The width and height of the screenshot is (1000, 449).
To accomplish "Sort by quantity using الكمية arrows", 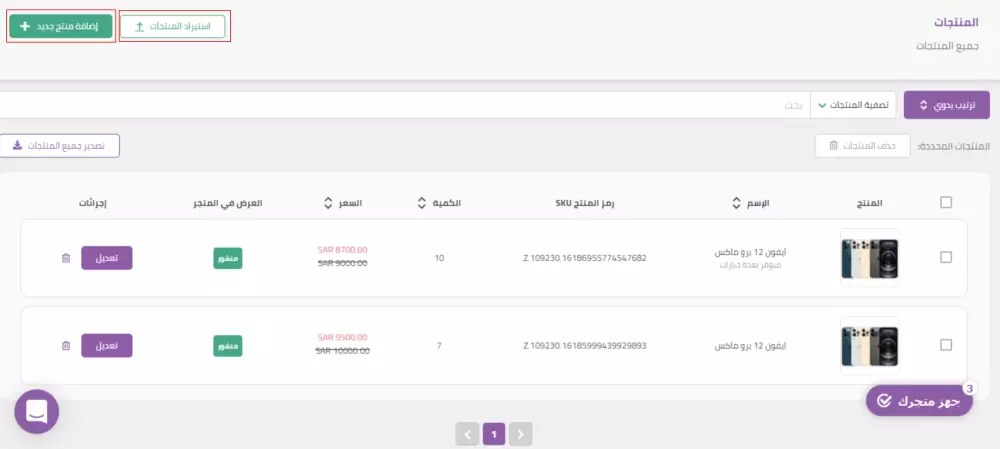I will [x=422, y=203].
